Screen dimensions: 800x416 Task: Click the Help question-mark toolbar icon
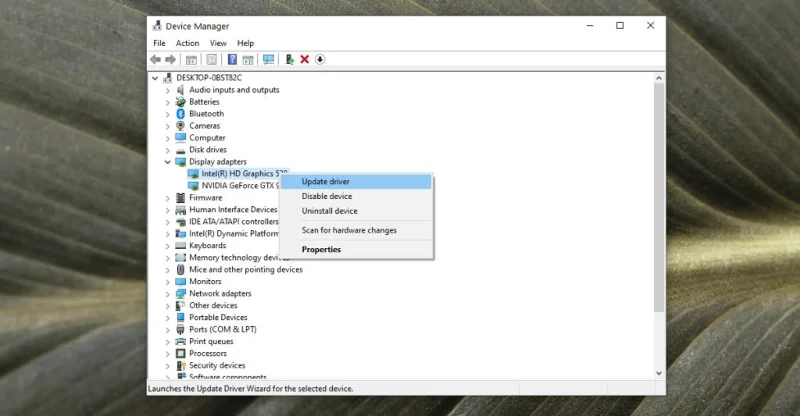[232, 60]
